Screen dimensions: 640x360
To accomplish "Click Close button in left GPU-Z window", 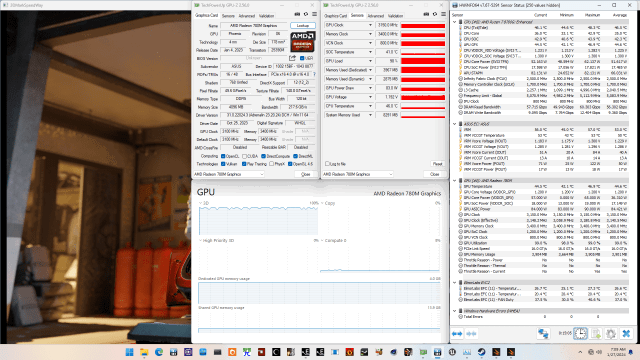I will (306, 174).
